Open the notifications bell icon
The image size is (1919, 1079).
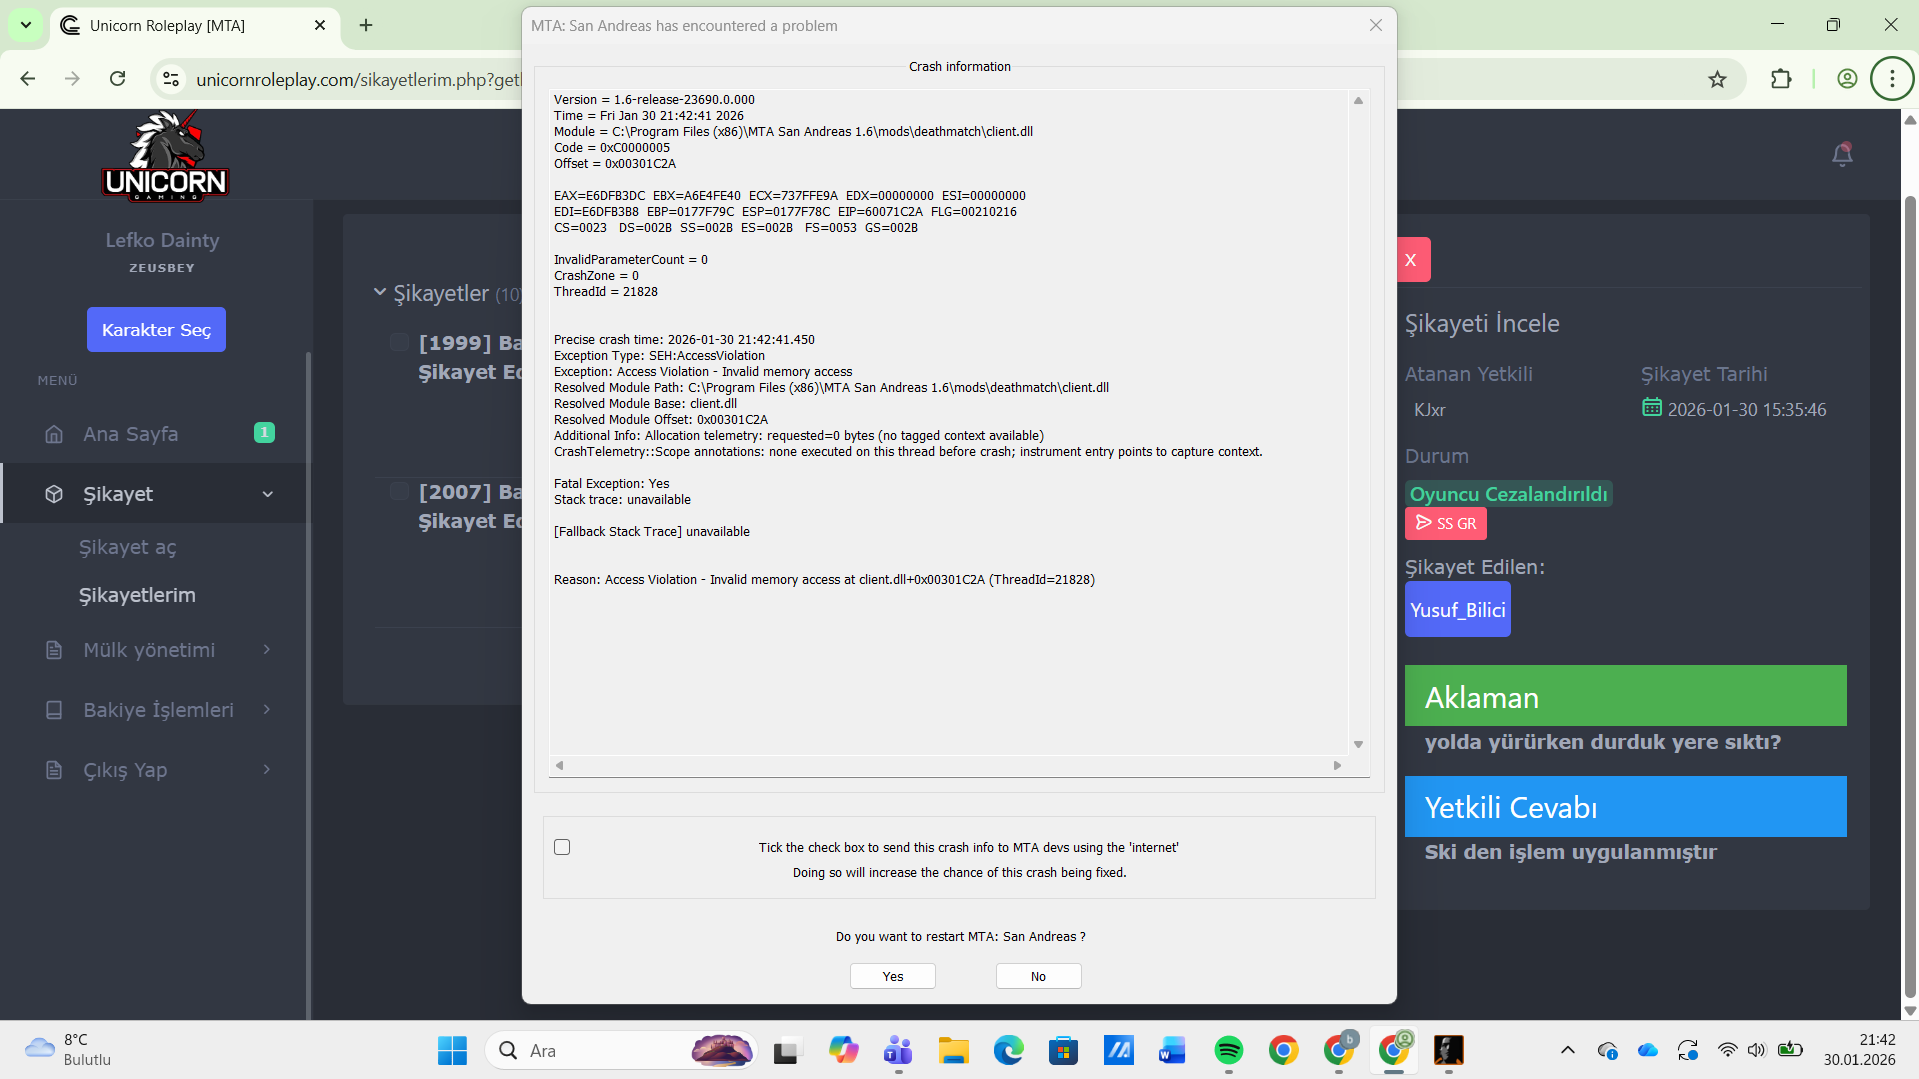1842,154
